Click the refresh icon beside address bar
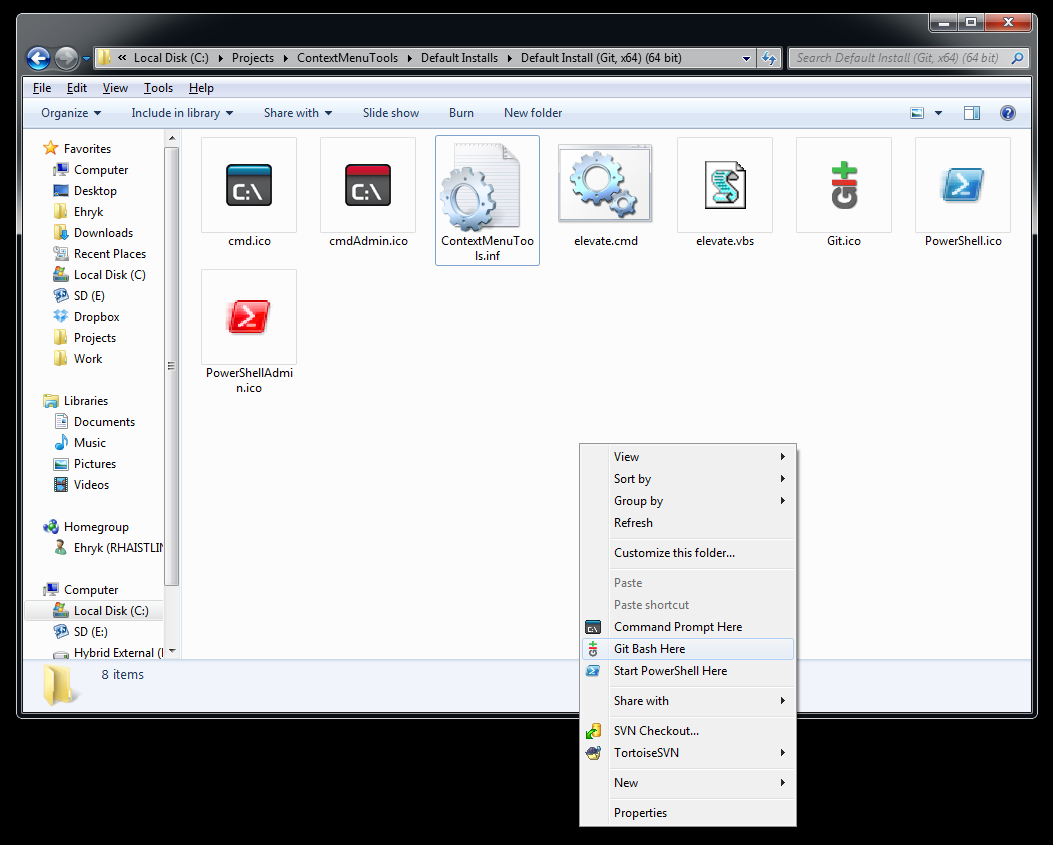The width and height of the screenshot is (1053, 845). pos(768,58)
